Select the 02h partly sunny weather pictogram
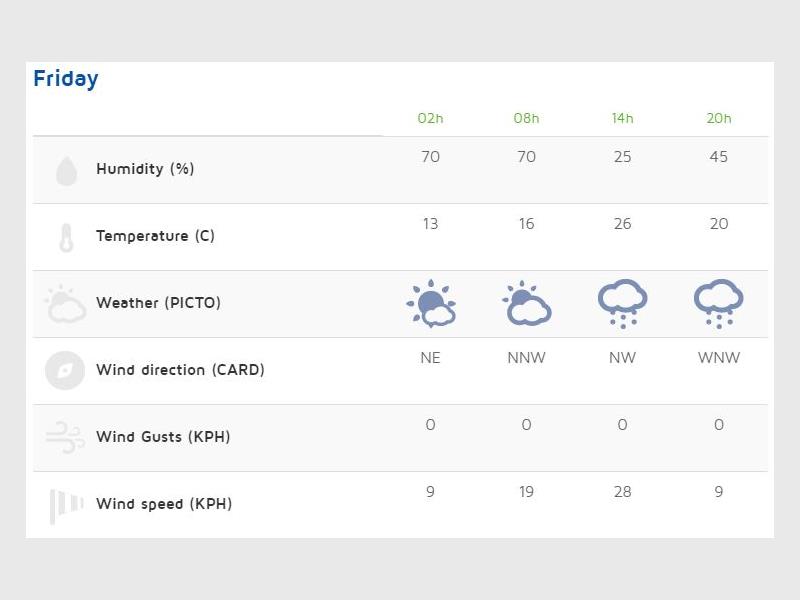800x600 pixels. click(431, 304)
